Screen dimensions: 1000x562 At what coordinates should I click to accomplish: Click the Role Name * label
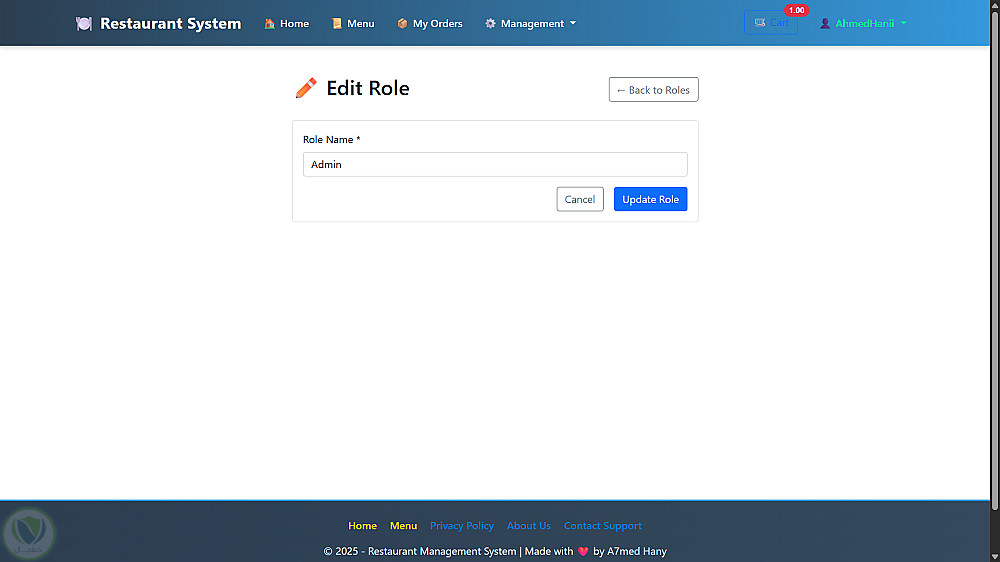click(332, 140)
